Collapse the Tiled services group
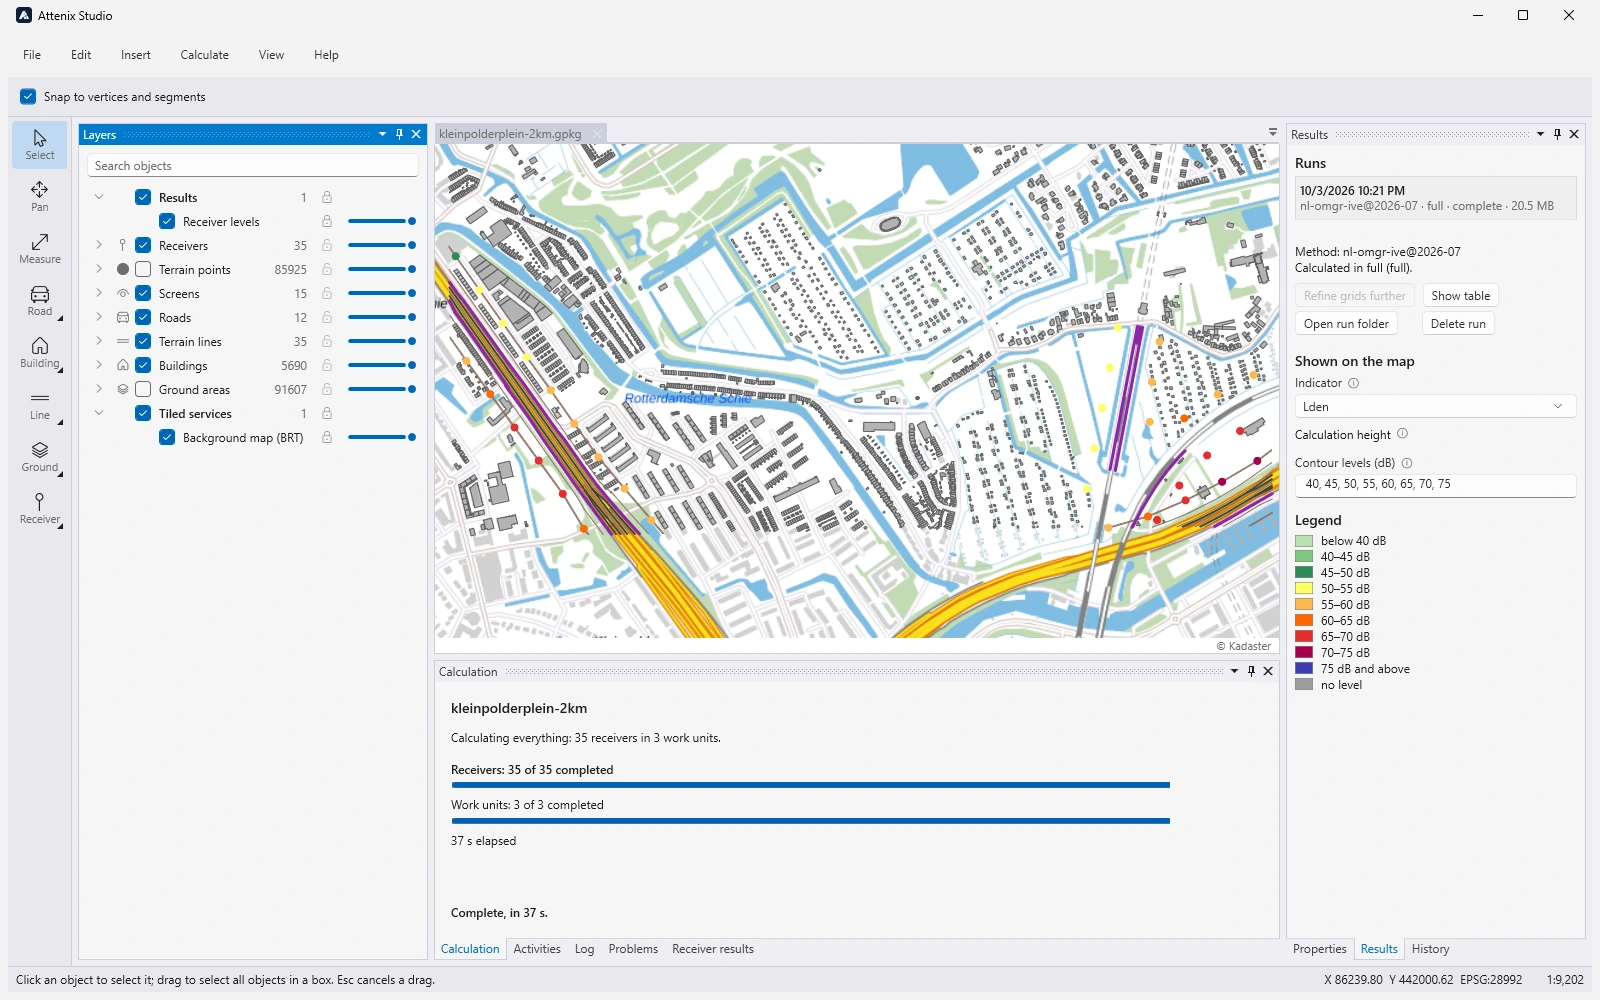Screen dimensions: 1600x1000 [x=99, y=414]
